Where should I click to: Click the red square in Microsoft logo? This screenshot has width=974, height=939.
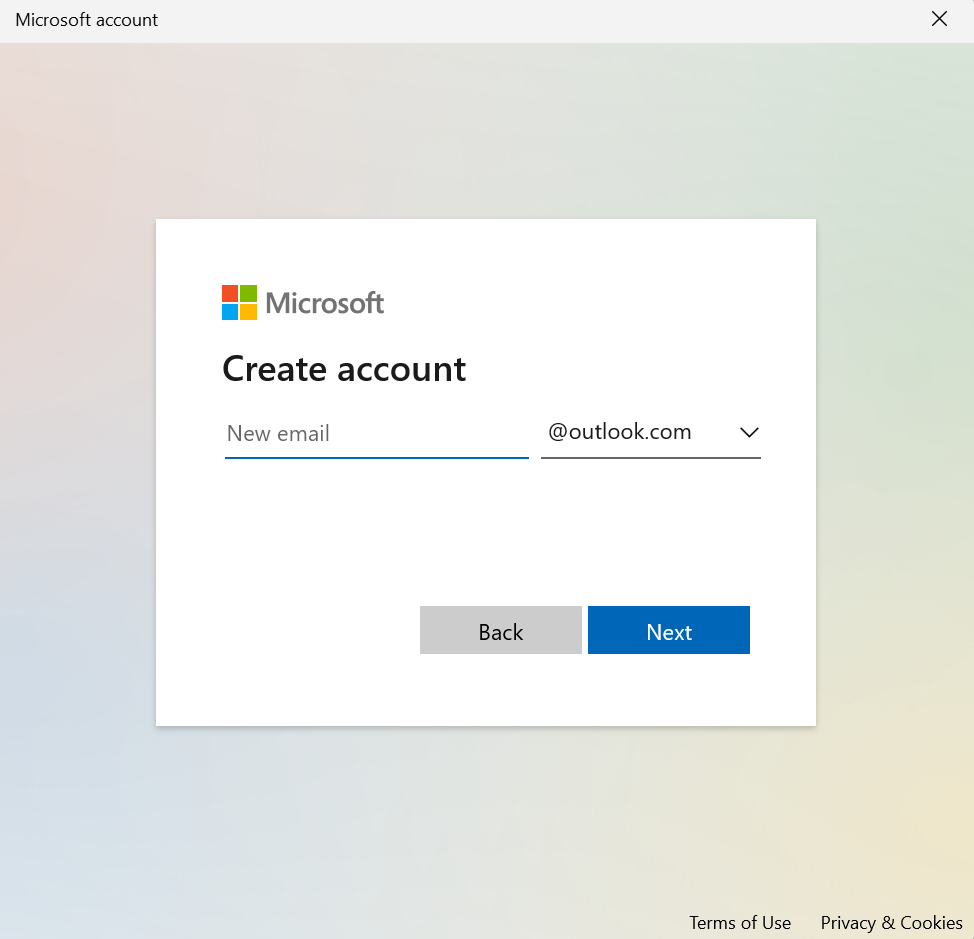point(230,293)
